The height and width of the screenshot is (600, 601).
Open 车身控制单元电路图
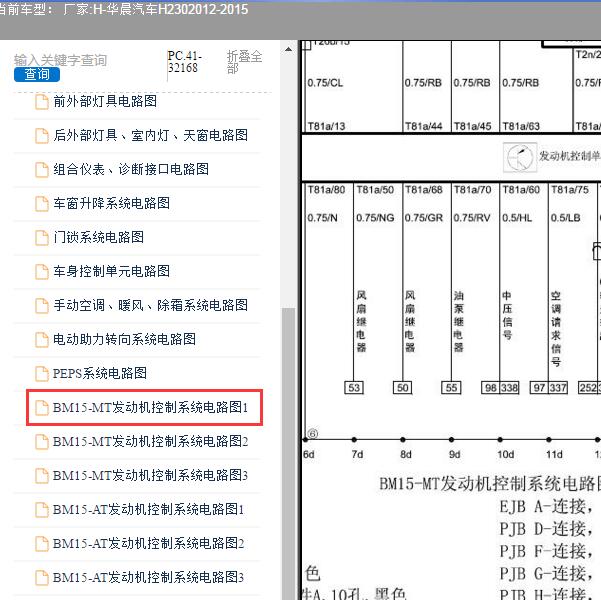pos(112,271)
